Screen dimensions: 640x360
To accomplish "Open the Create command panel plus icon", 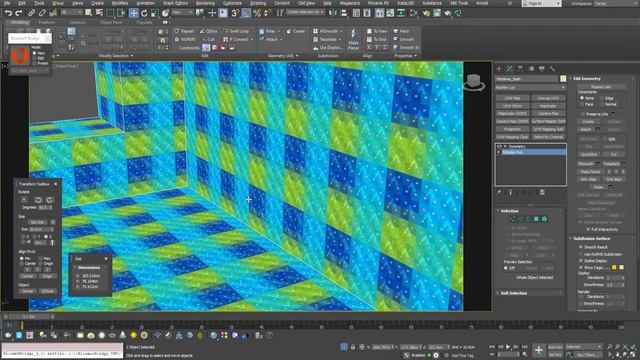I will pos(499,69).
